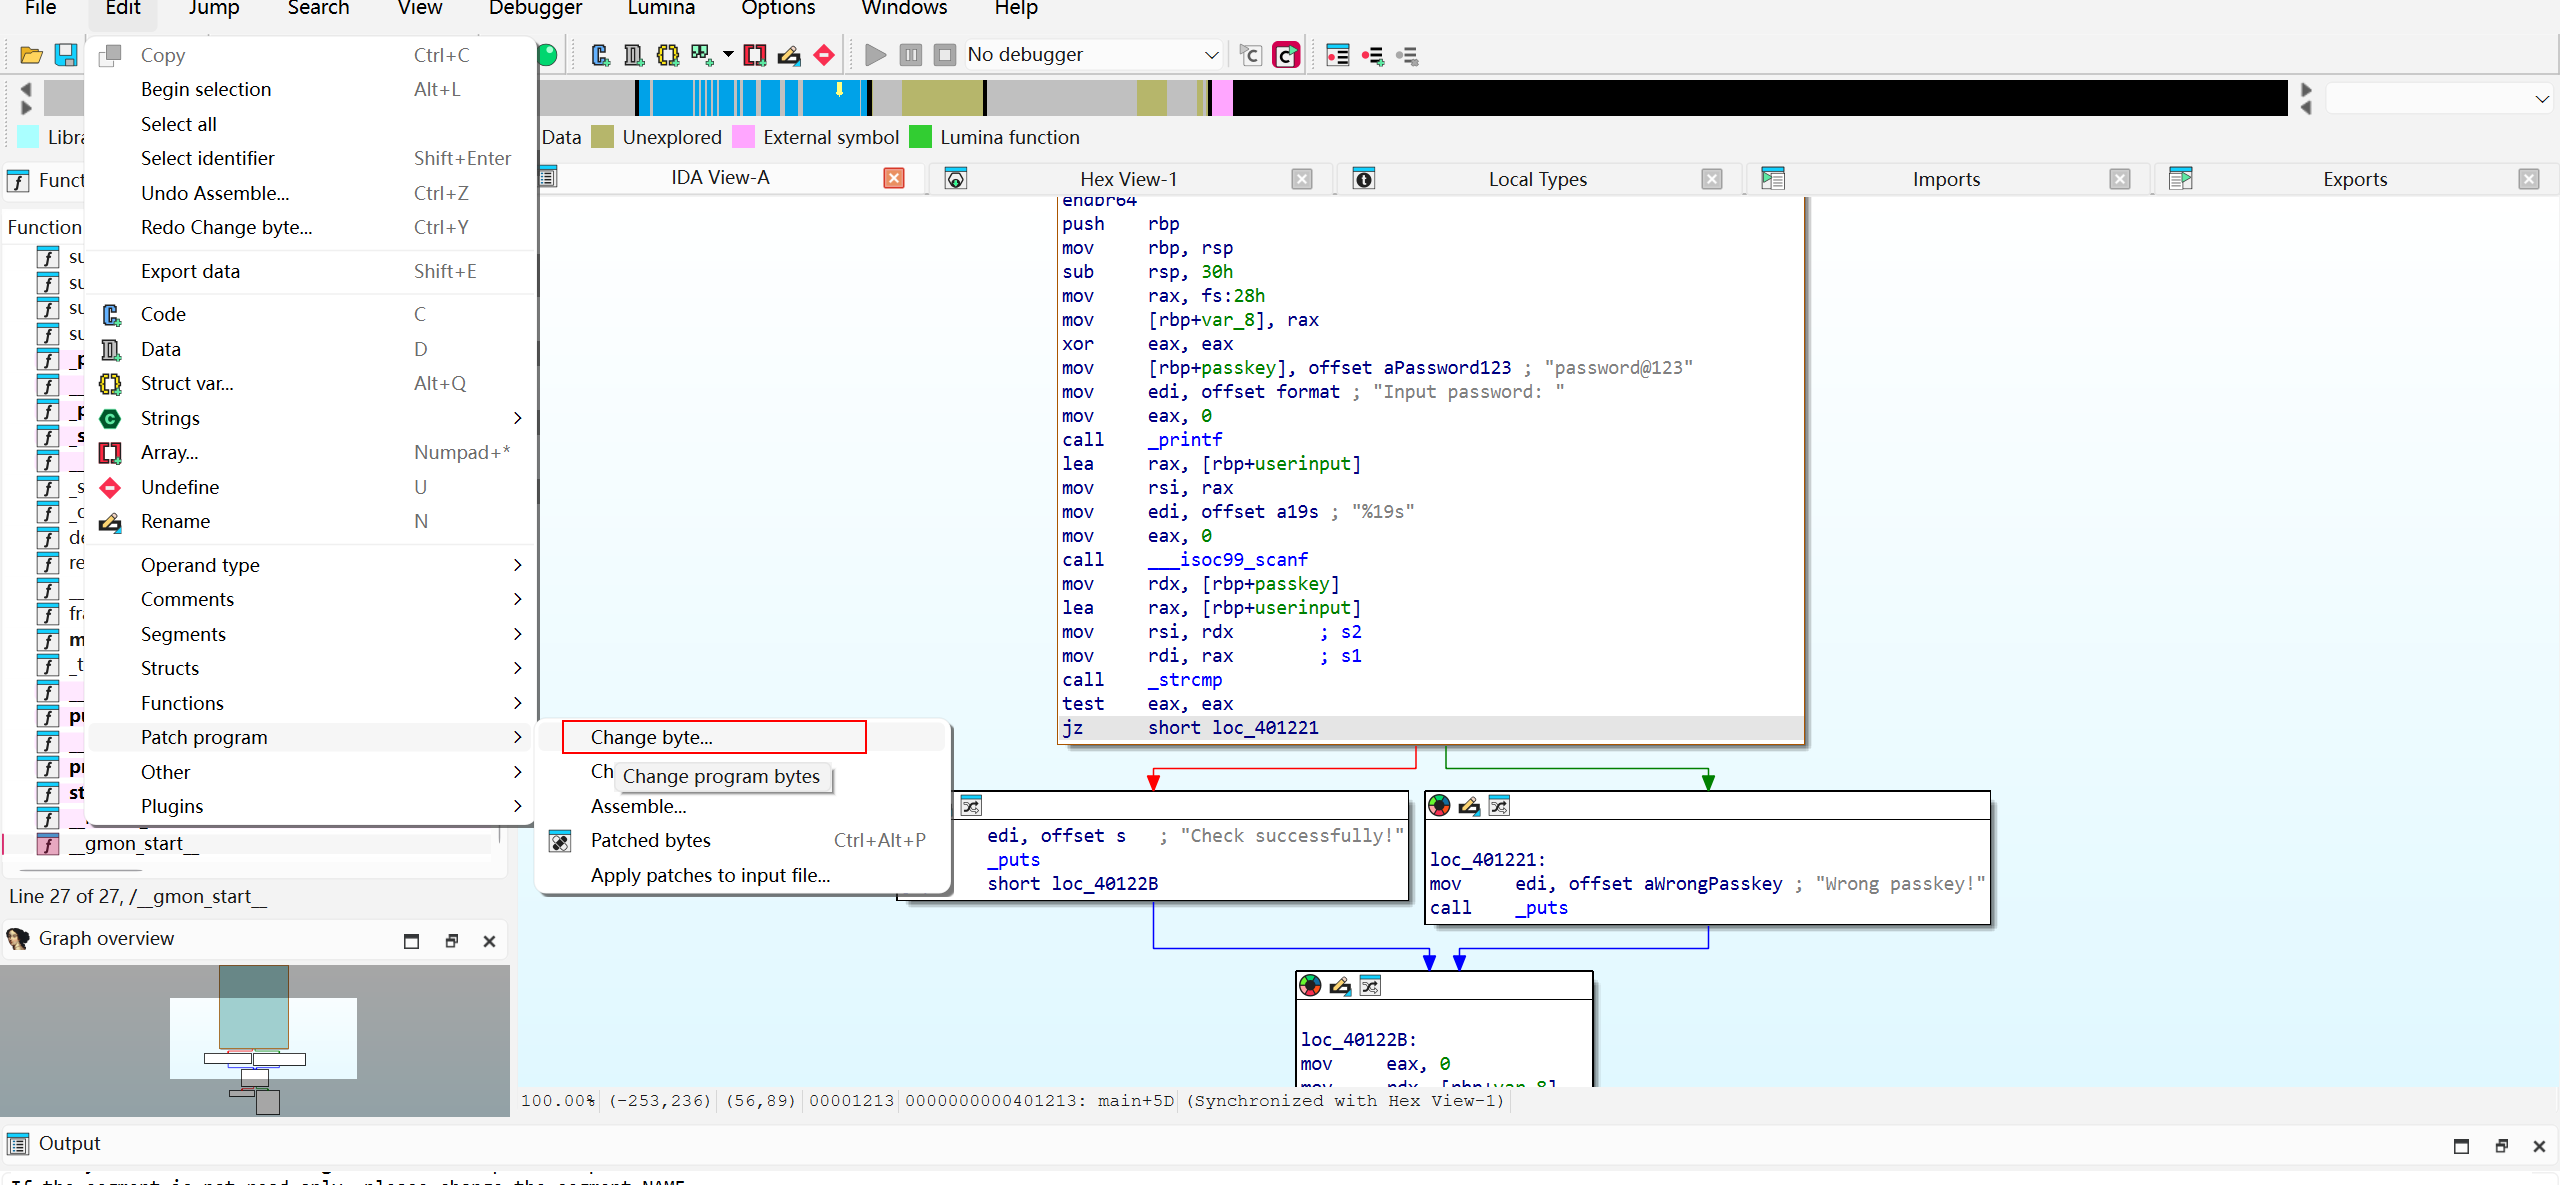
Task: Choose Undo Assemble... menu entry
Action: (x=312, y=193)
